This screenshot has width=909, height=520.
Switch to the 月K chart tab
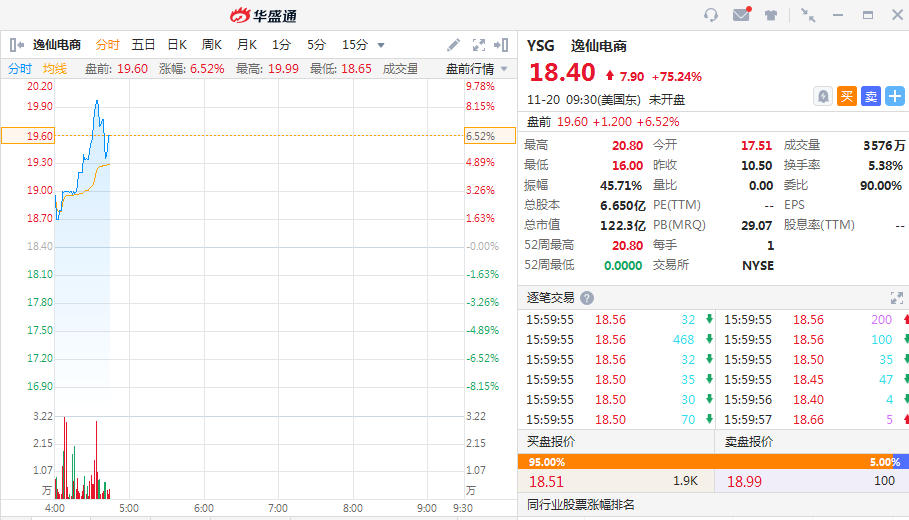coord(247,45)
